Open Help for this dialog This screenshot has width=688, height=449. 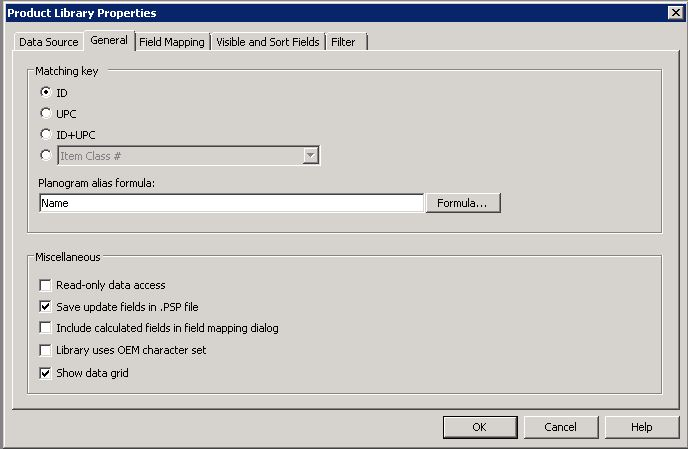pyautogui.click(x=641, y=427)
